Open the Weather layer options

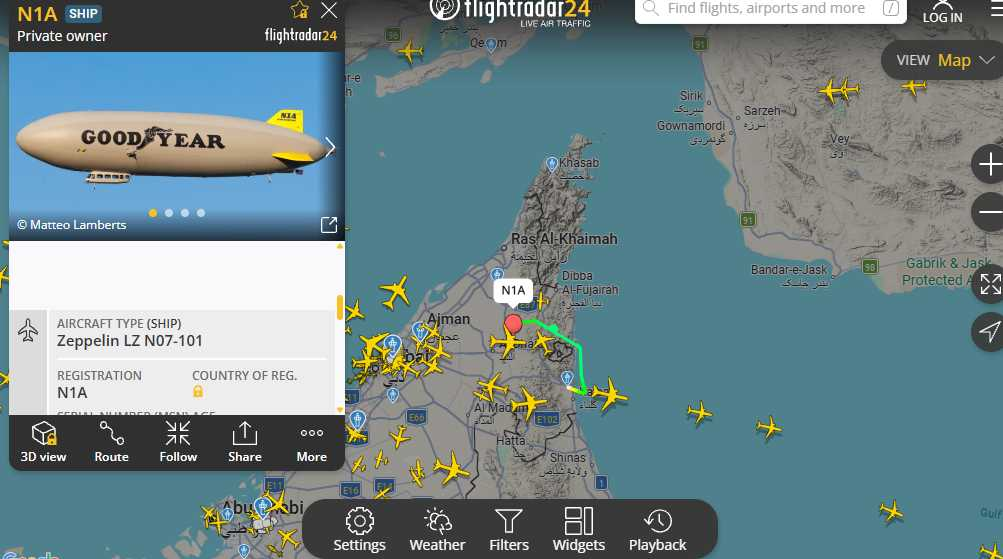tap(438, 530)
